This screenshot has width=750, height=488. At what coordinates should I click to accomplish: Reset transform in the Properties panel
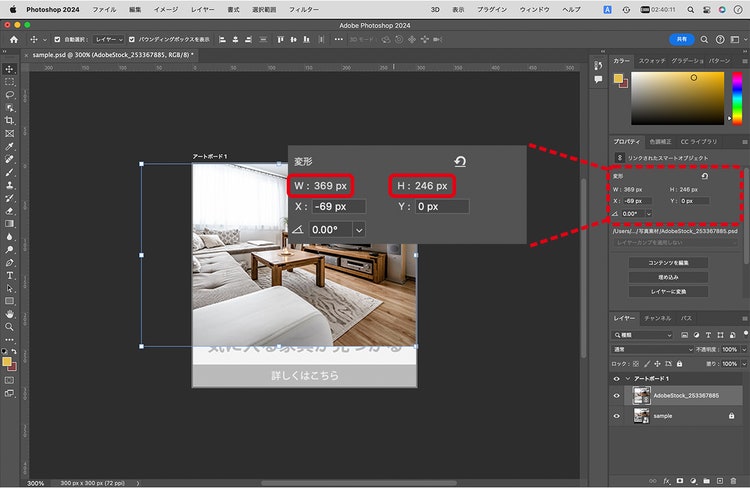[x=705, y=177]
